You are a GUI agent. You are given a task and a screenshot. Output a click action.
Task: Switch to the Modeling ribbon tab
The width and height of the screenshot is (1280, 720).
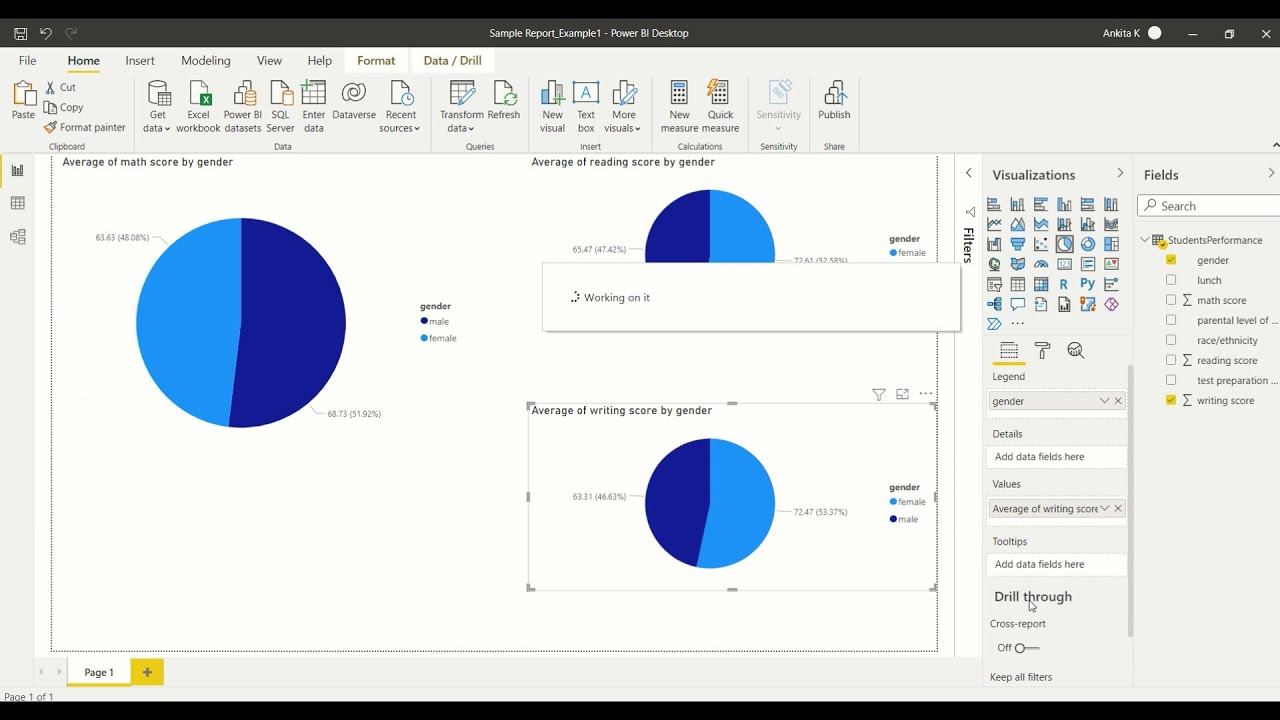(206, 61)
